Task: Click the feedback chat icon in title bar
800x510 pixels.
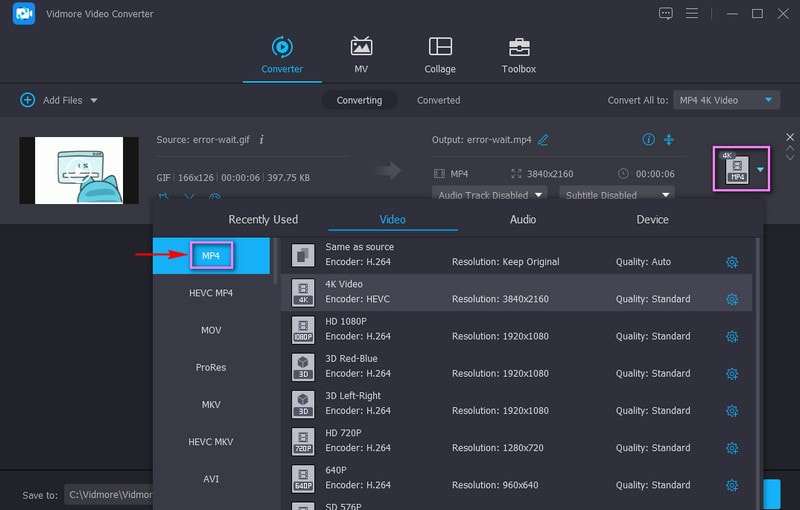Action: pos(666,13)
